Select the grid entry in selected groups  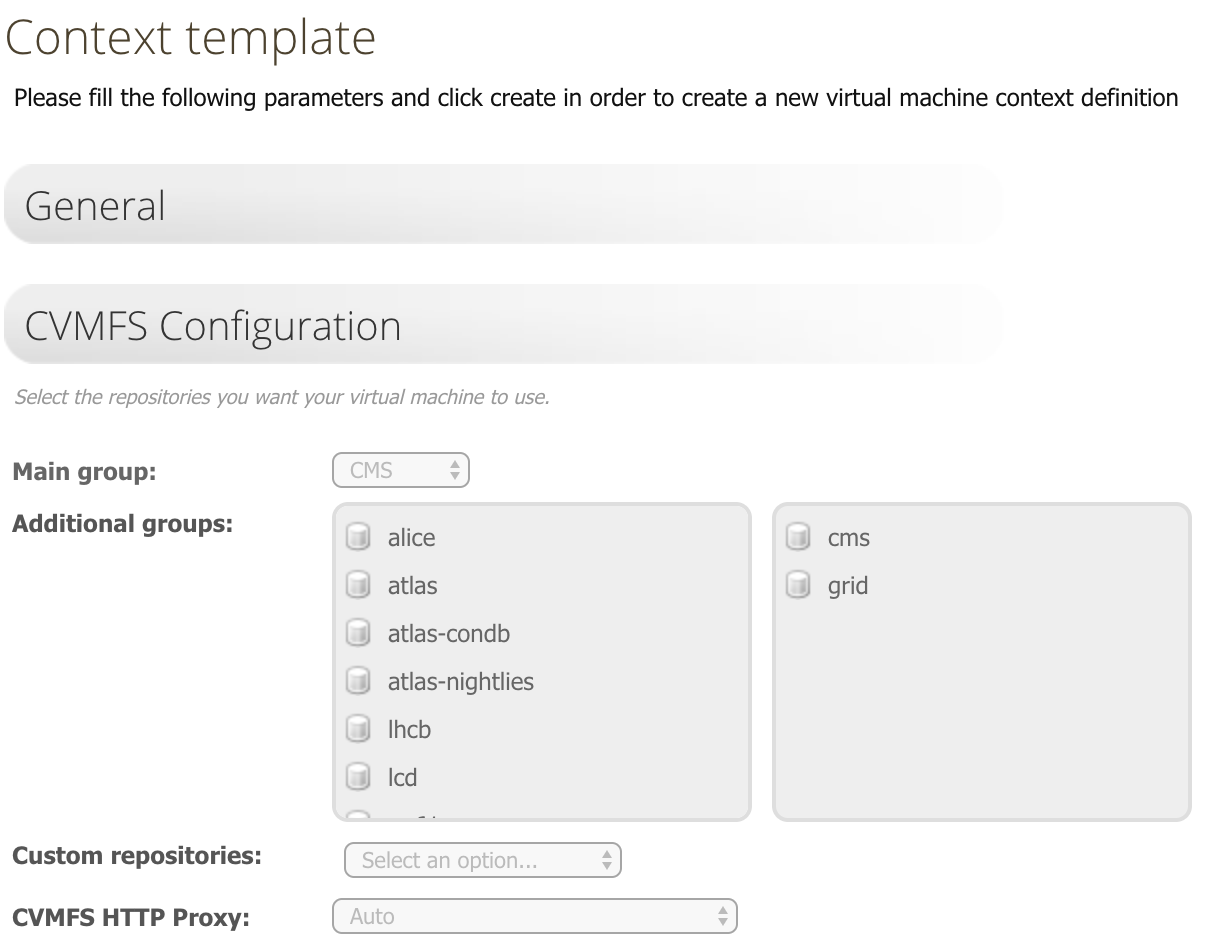[848, 586]
